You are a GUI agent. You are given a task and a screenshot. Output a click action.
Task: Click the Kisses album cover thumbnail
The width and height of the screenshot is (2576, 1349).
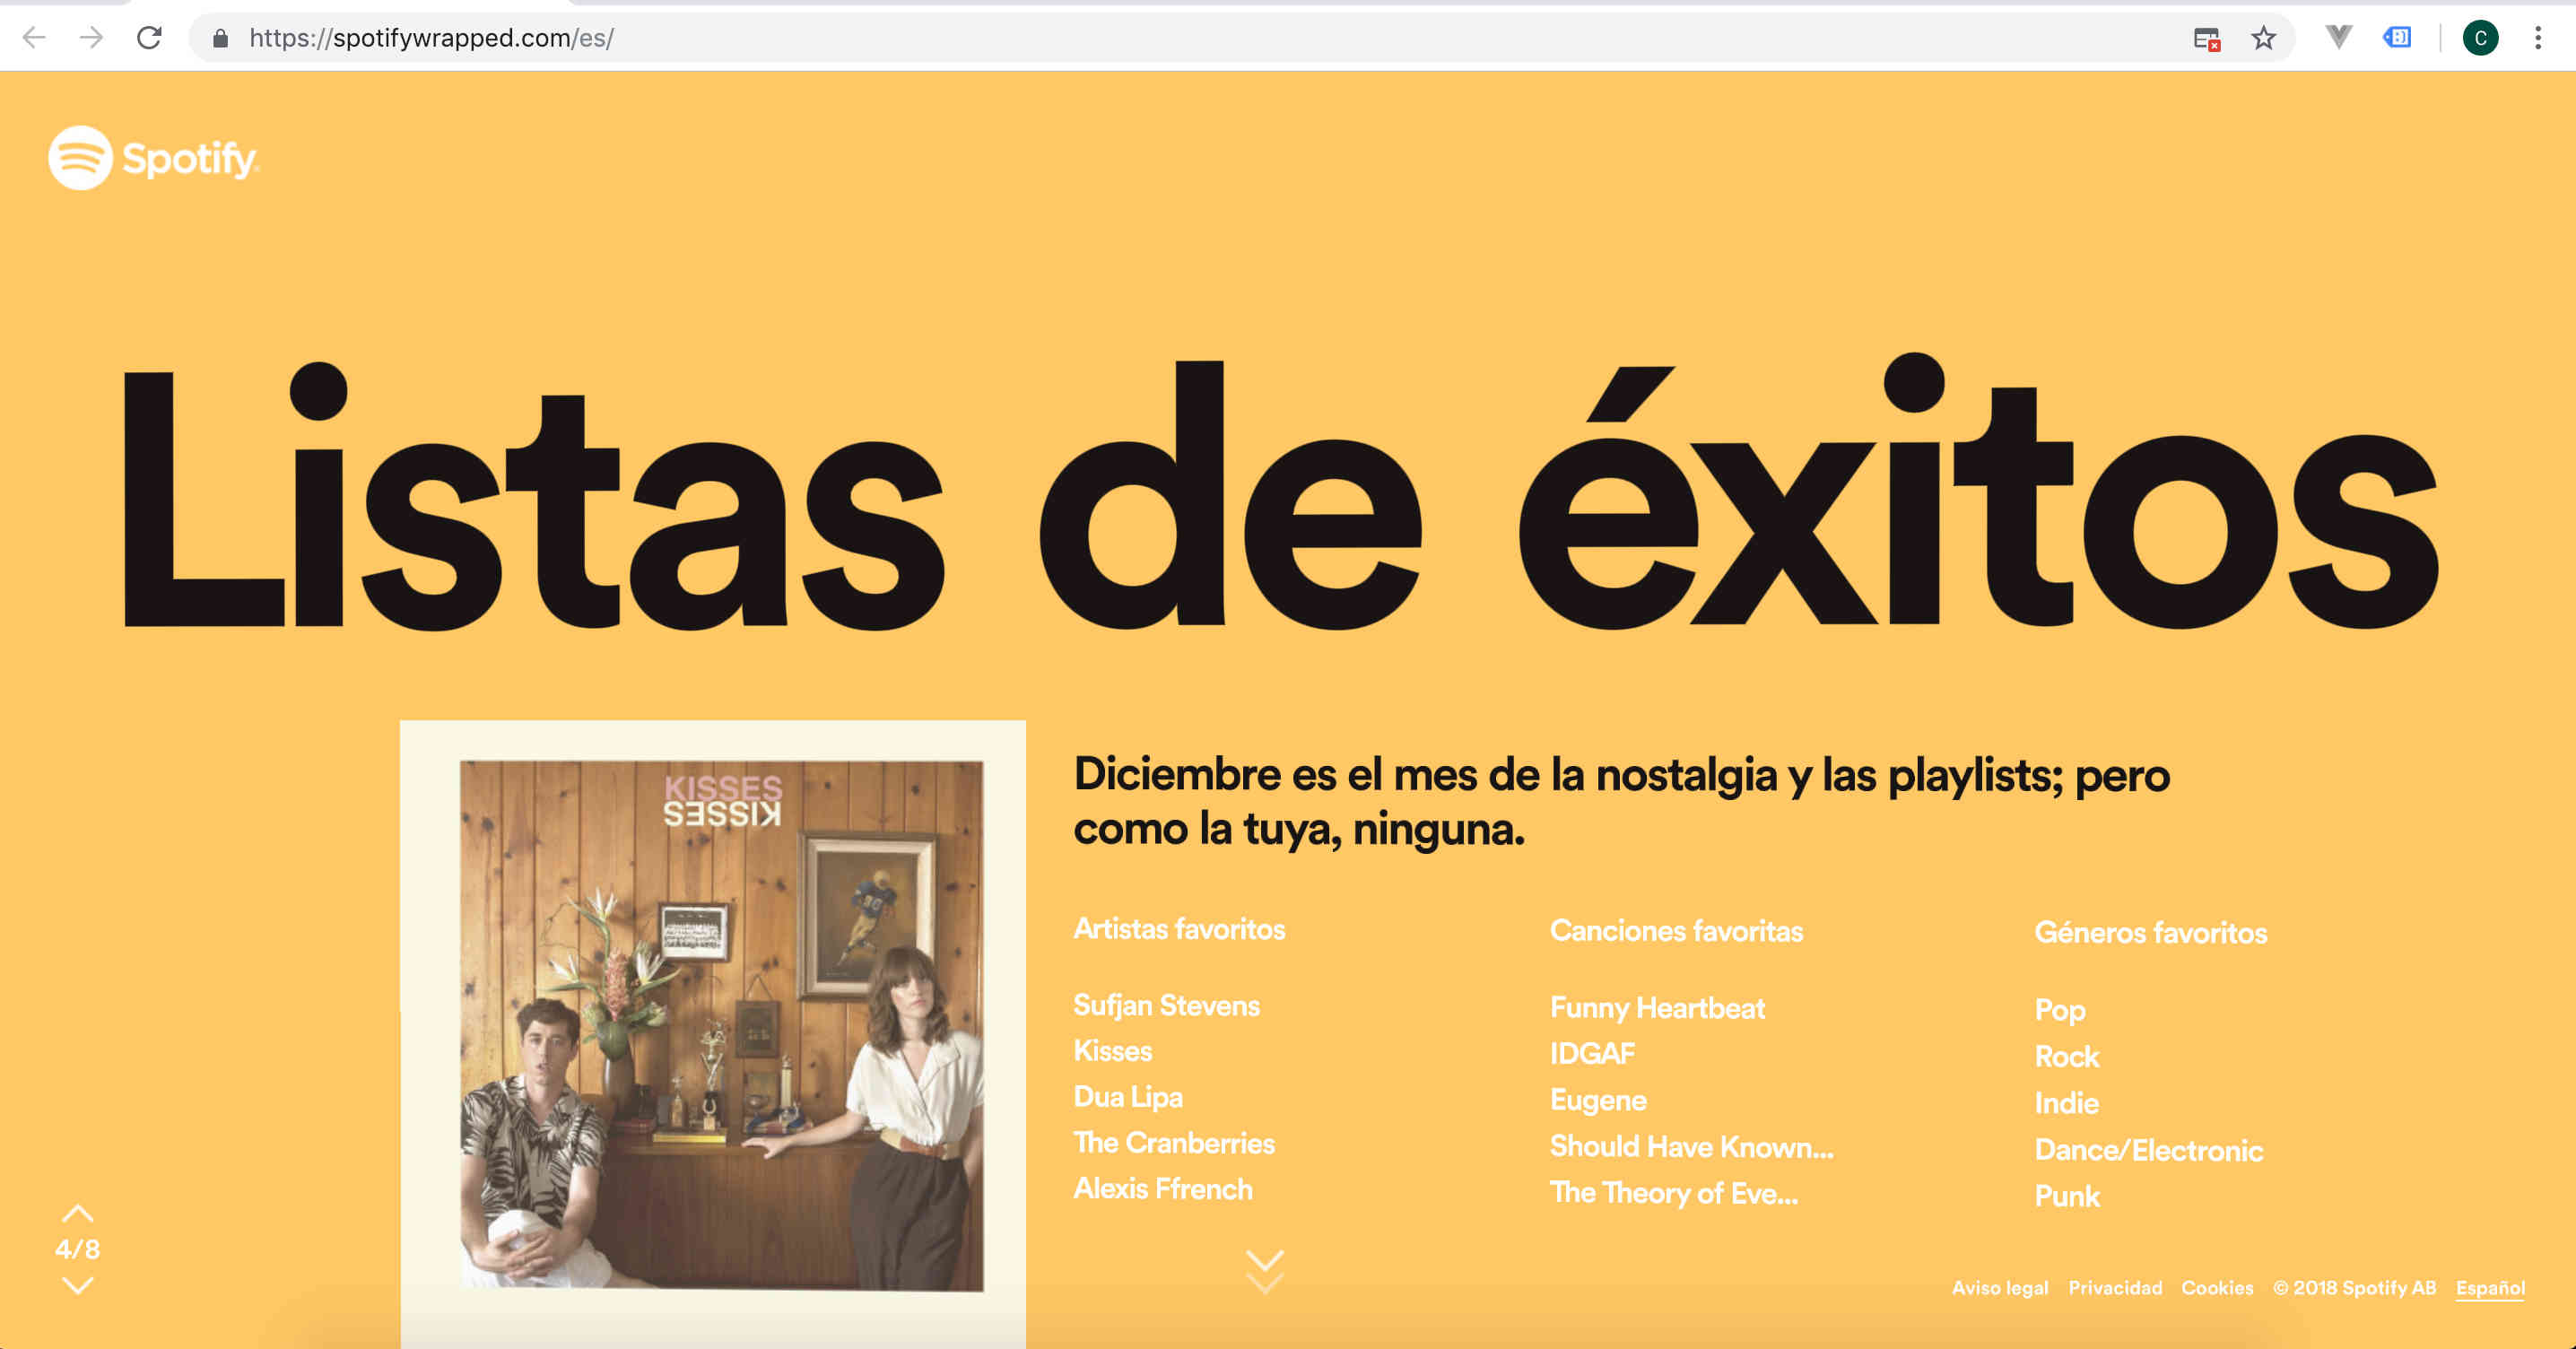(721, 1025)
